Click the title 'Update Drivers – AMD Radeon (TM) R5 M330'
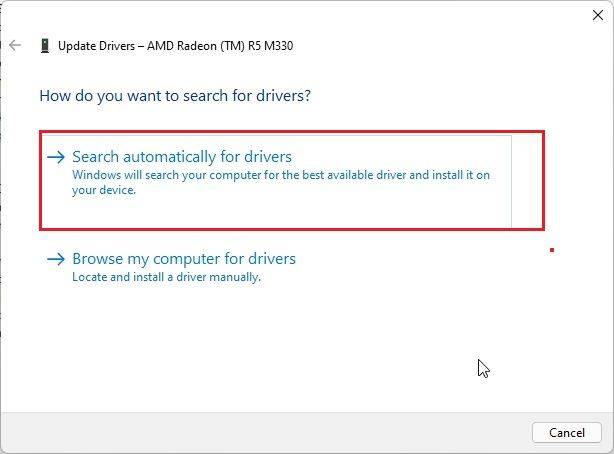The height and width of the screenshot is (454, 614). pos(175,46)
